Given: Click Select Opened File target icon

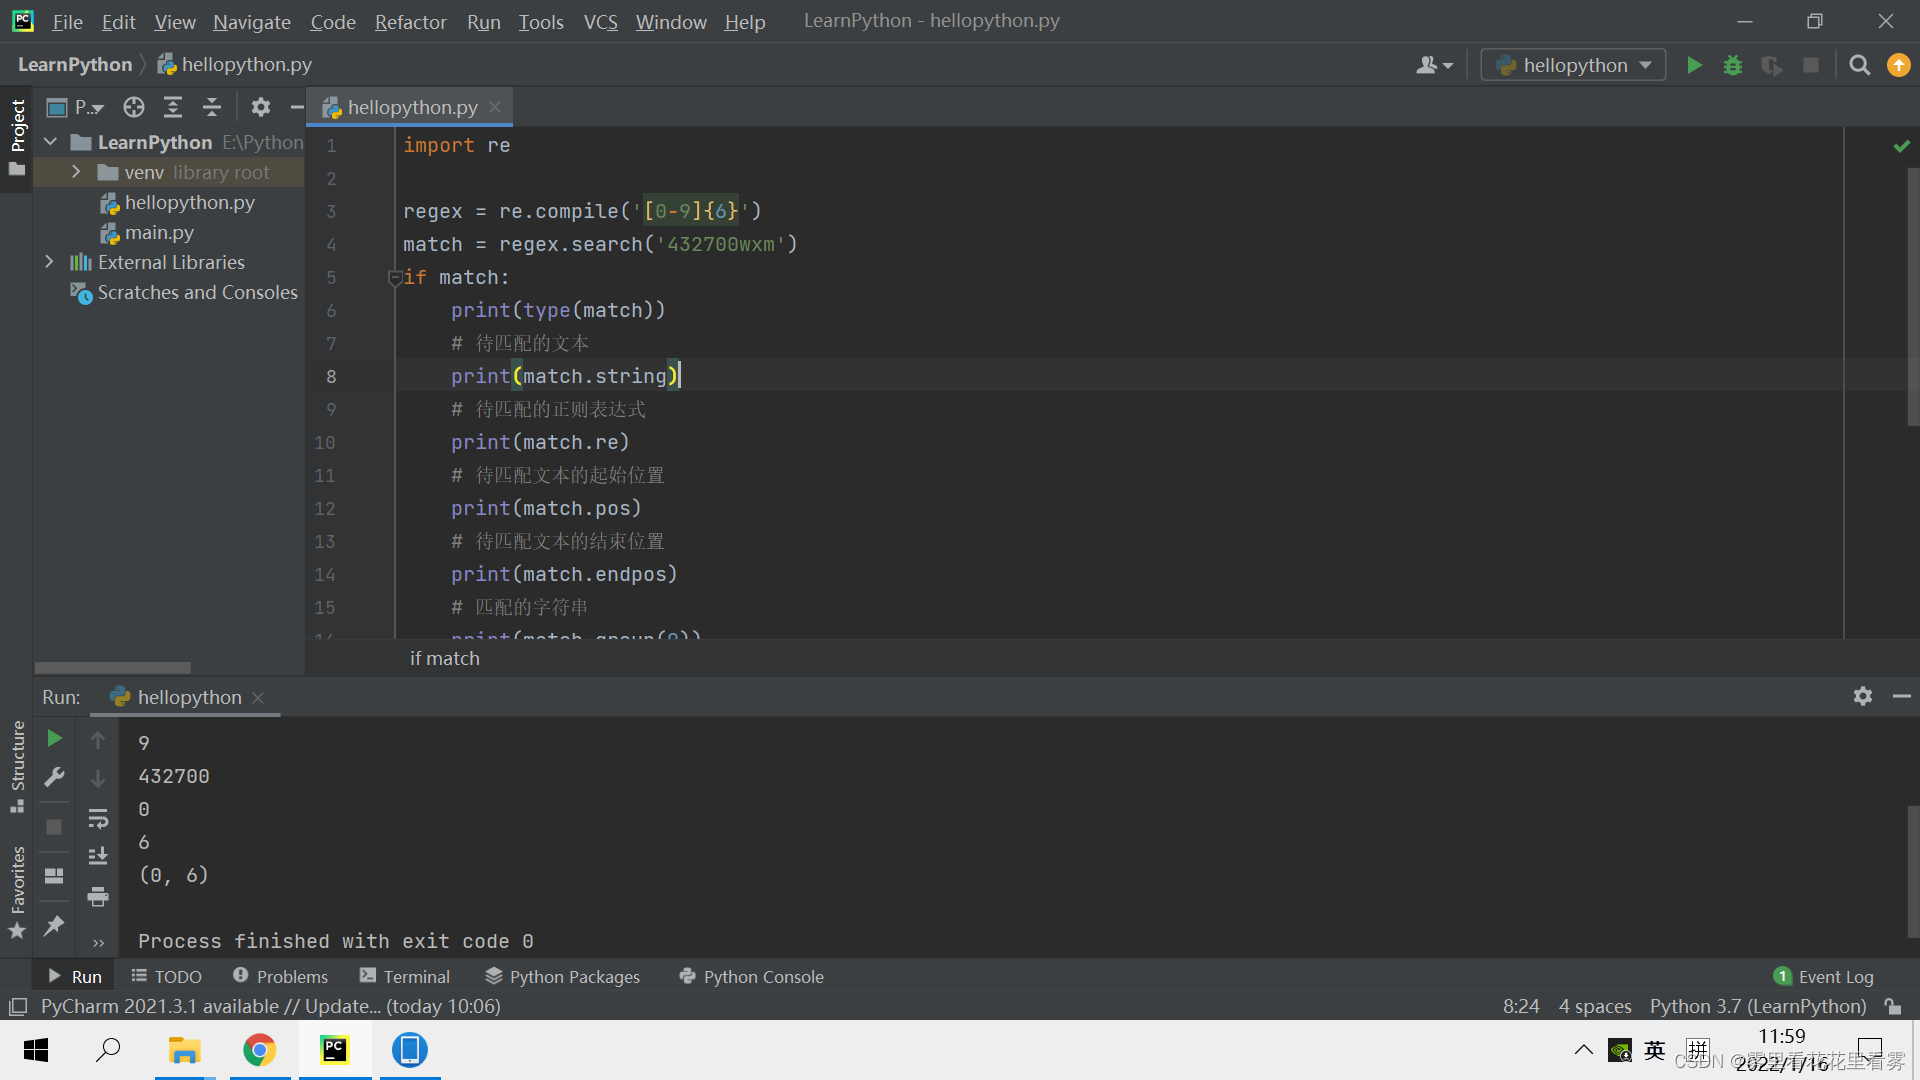Looking at the screenshot, I should pyautogui.click(x=134, y=107).
